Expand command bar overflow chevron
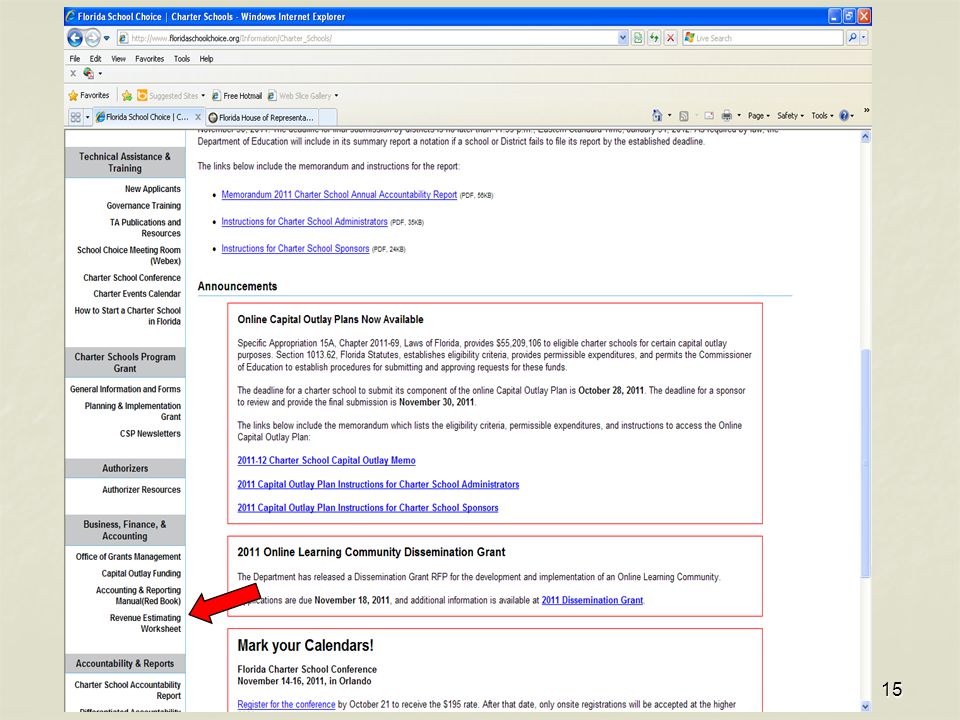The height and width of the screenshot is (720, 960). [x=866, y=110]
